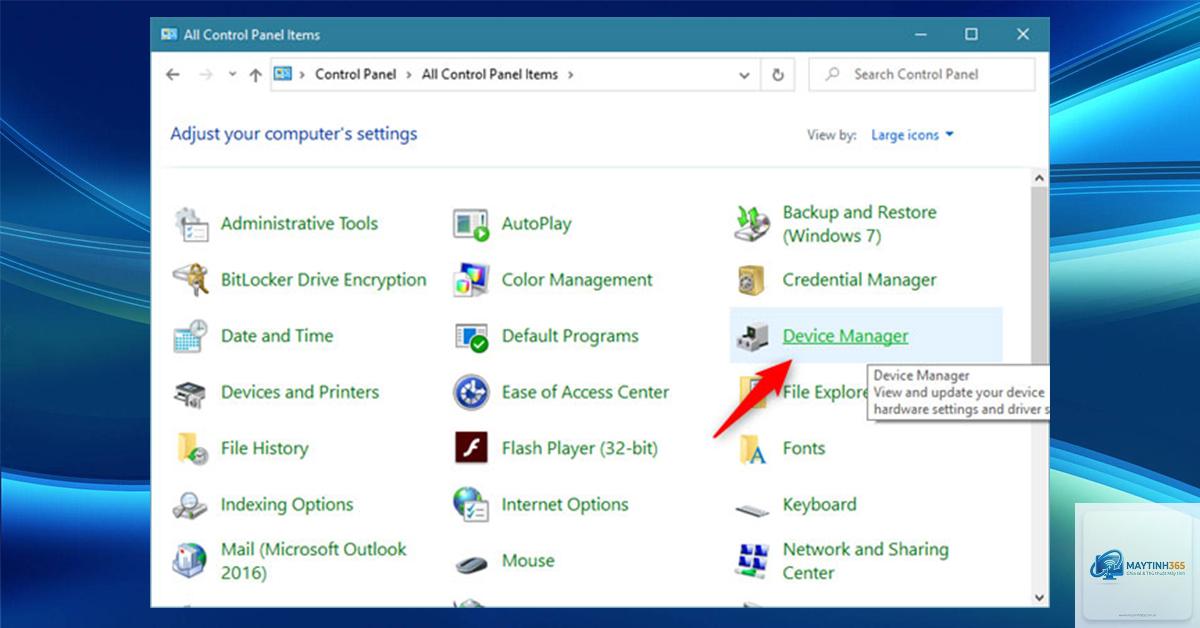Viewport: 1200px width, 628px height.
Task: Click the Default Programs icon
Action: pyautogui.click(x=471, y=336)
